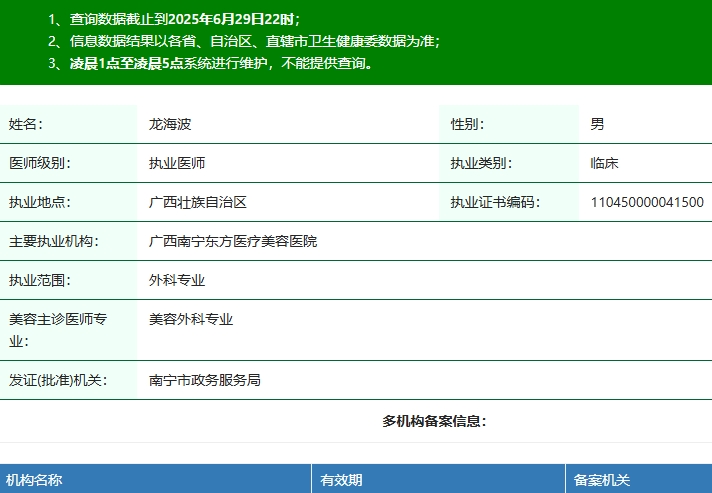Select the value 美容外科专业

pos(191,319)
